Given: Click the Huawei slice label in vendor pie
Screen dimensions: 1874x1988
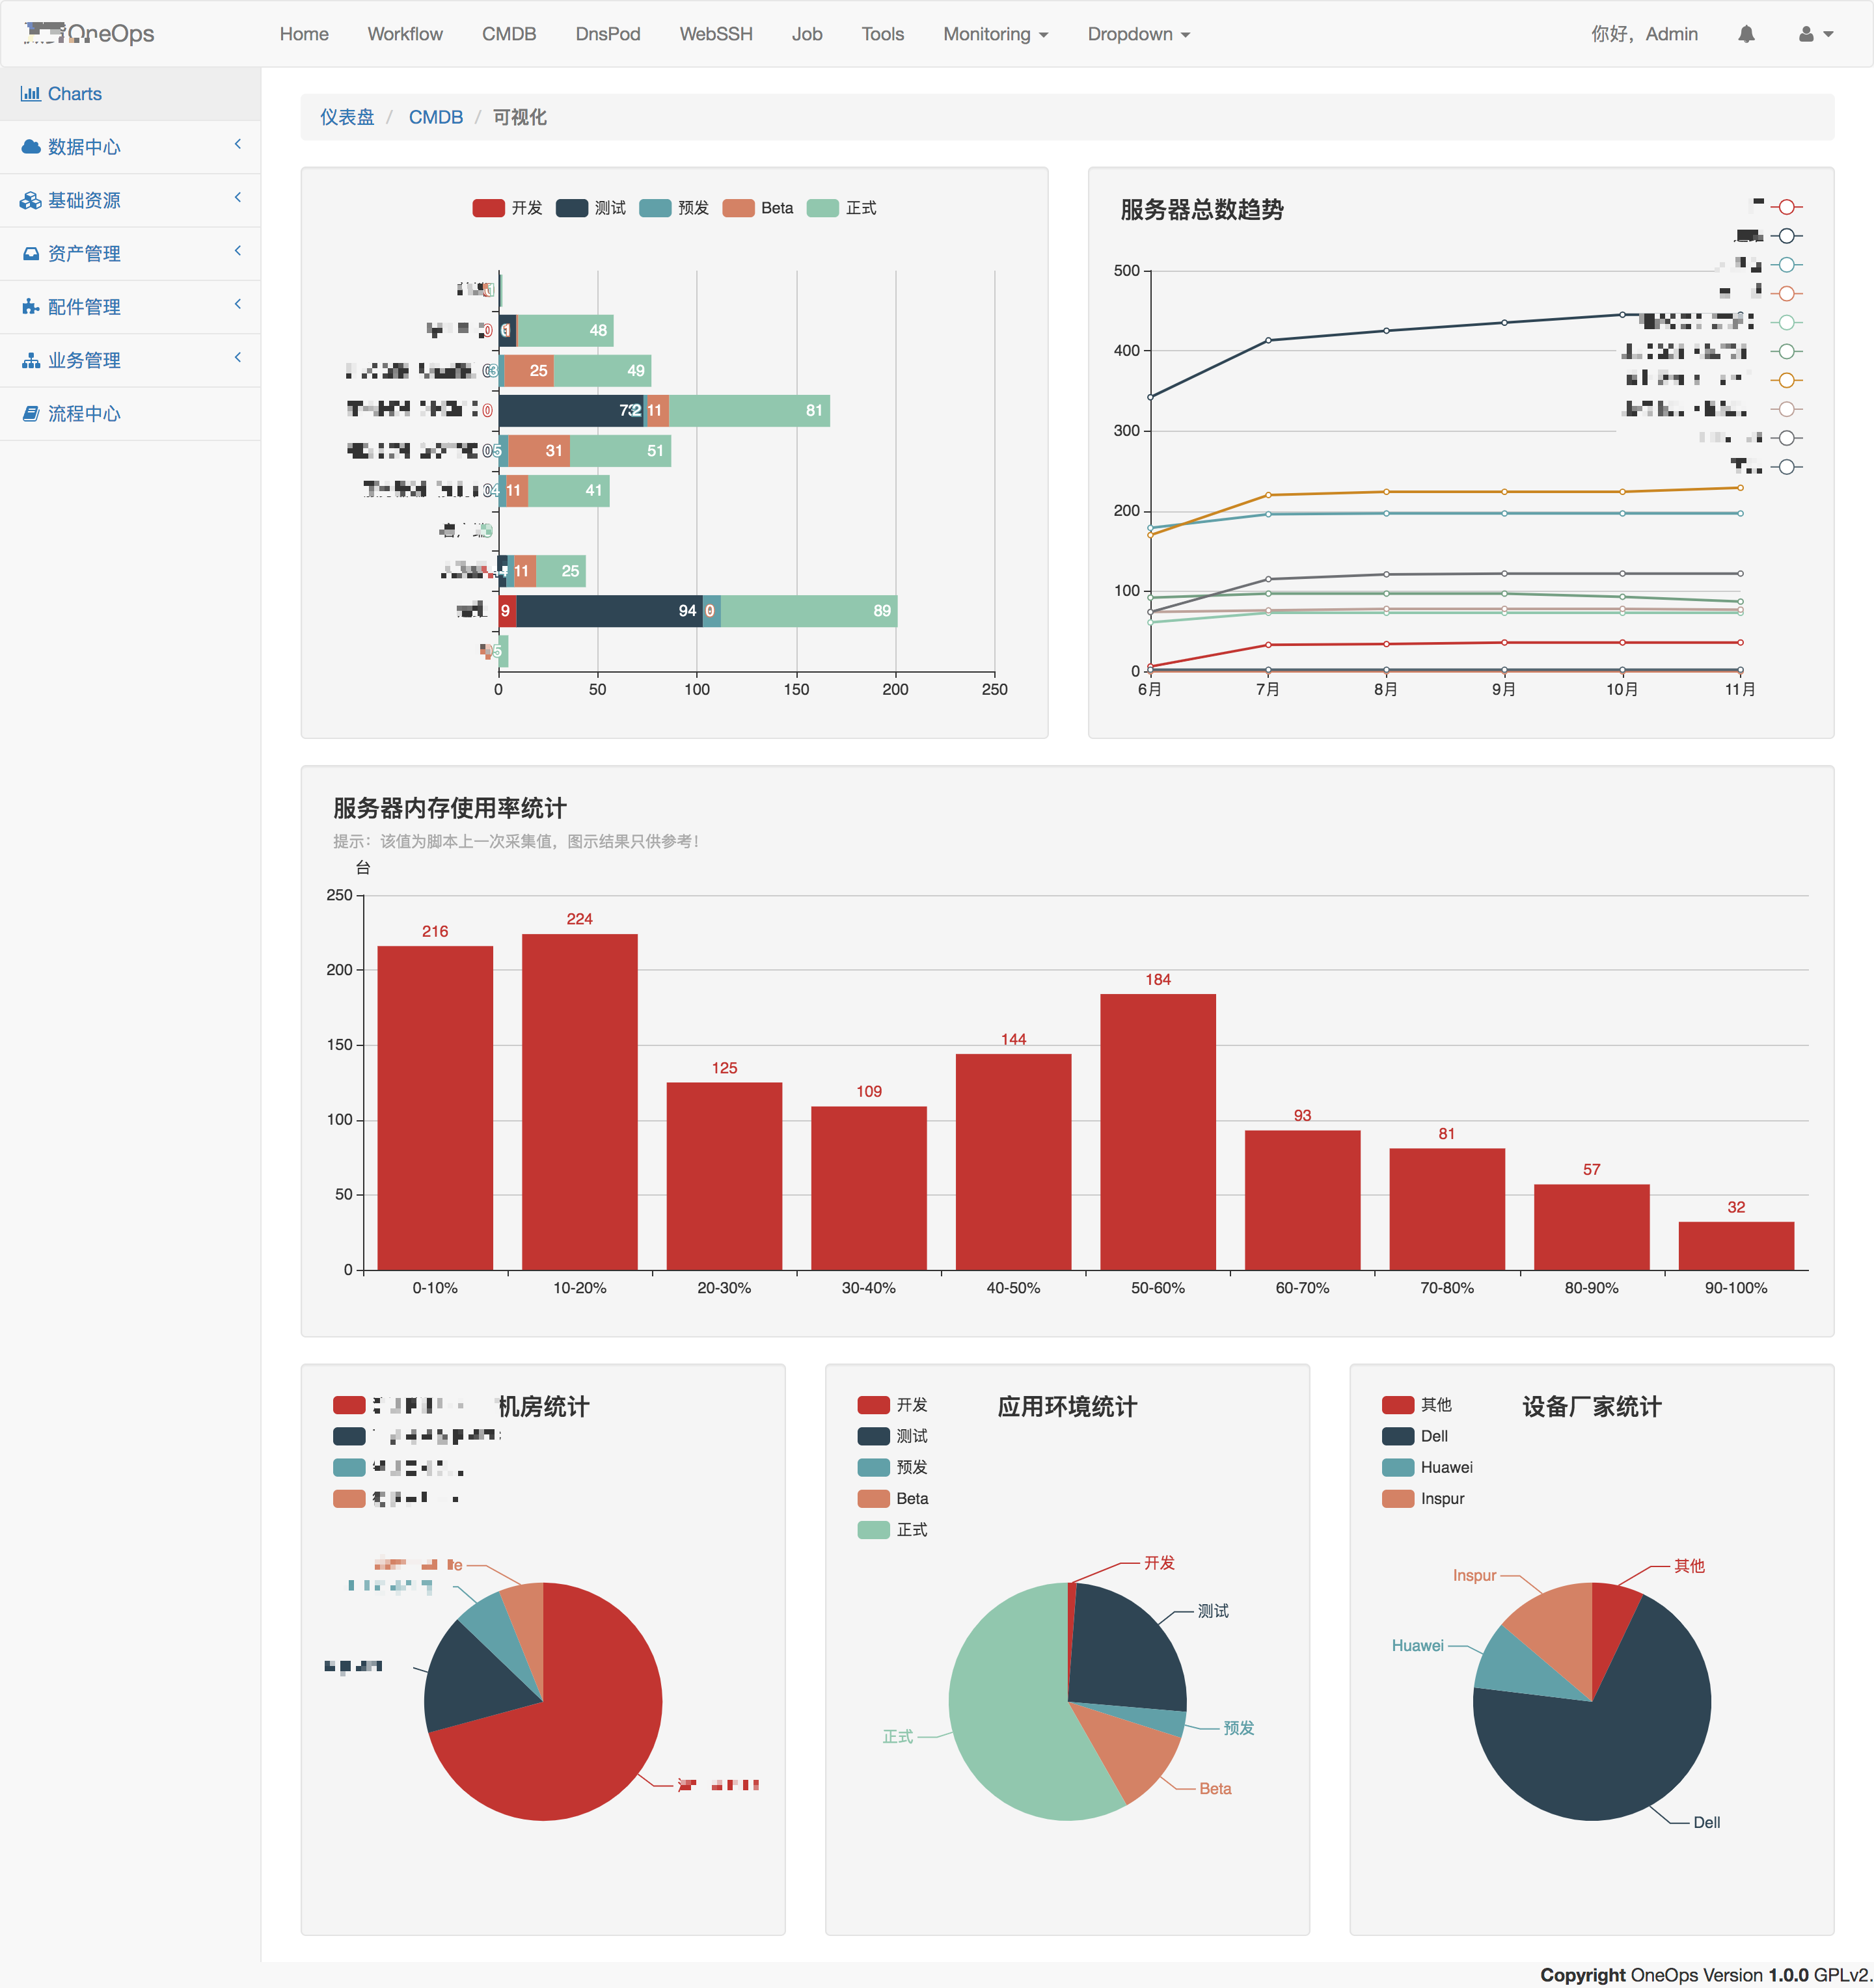Looking at the screenshot, I should [1418, 1645].
